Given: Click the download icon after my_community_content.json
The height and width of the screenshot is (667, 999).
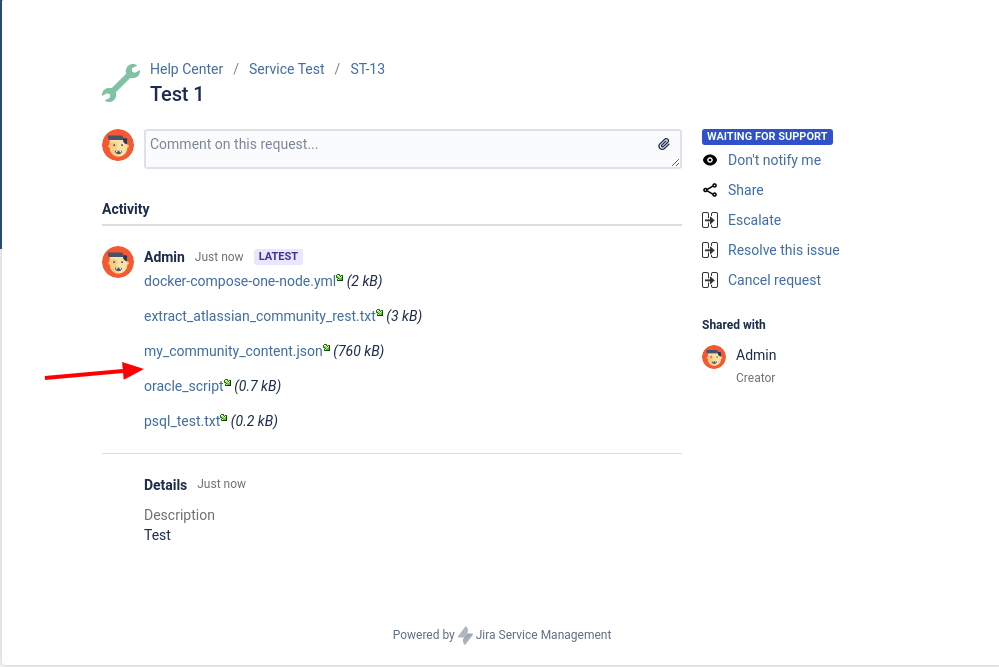Looking at the screenshot, I should [x=326, y=348].
